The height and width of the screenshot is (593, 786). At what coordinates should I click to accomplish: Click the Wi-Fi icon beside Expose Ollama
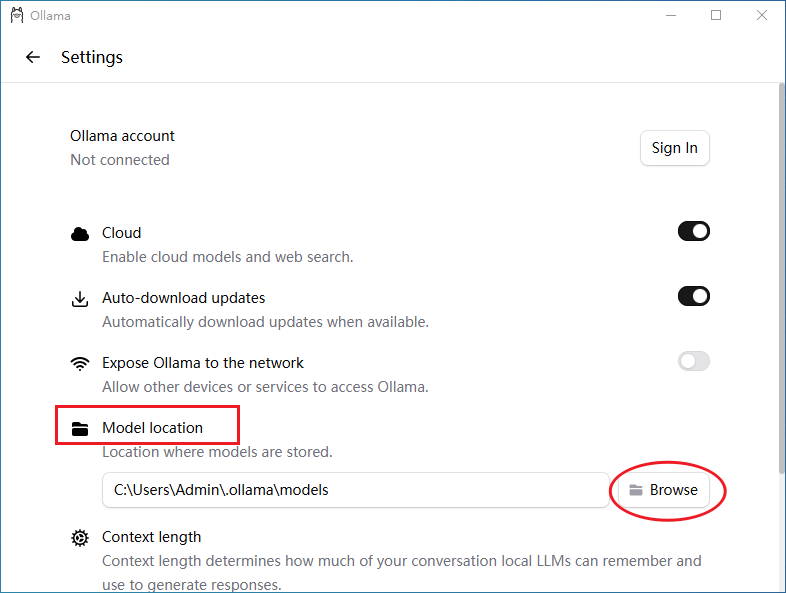[x=80, y=363]
